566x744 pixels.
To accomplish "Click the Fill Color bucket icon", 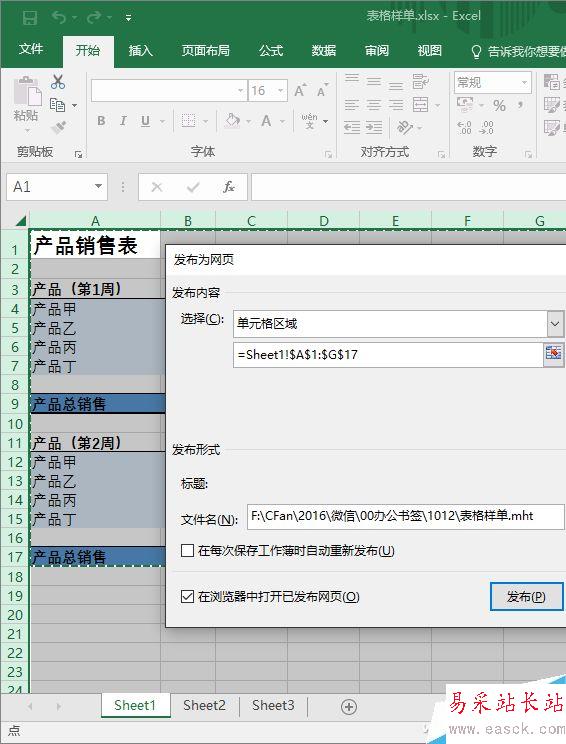I will [x=232, y=121].
